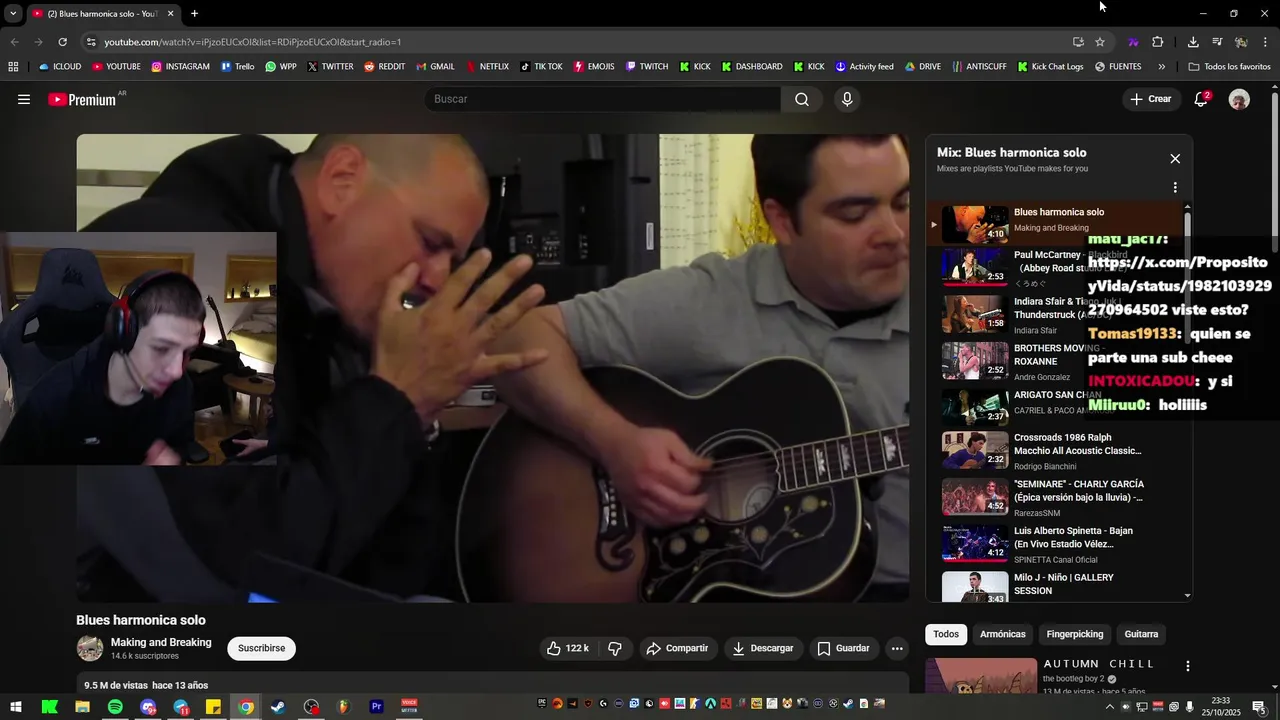Open the NETFLIX bookmark
The image size is (1280, 720).
[487, 67]
